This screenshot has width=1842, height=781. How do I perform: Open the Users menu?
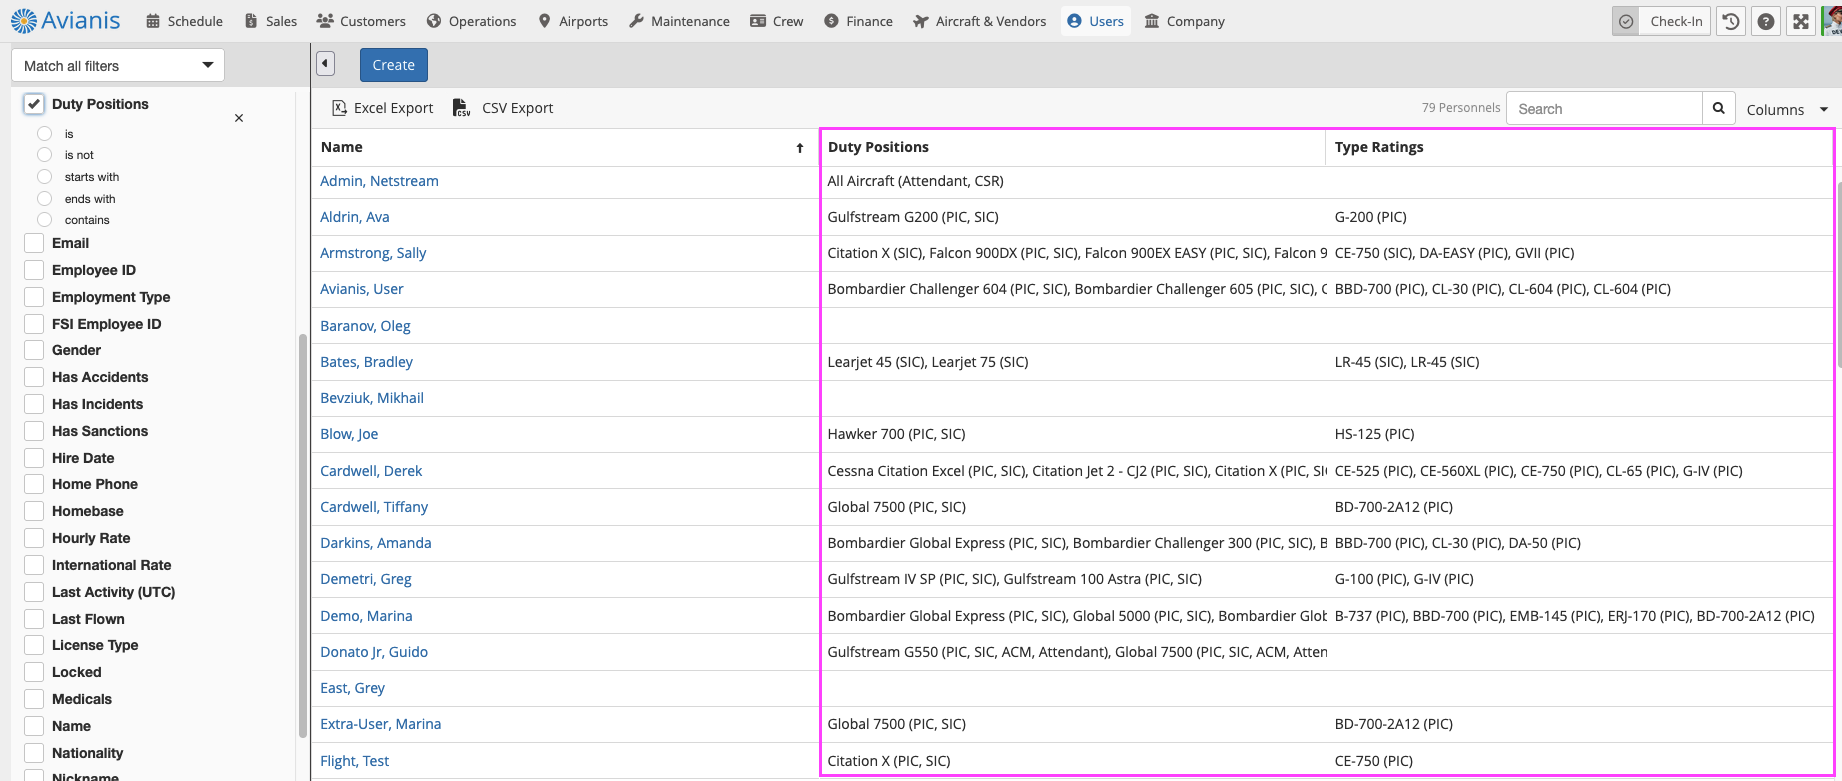[1096, 21]
